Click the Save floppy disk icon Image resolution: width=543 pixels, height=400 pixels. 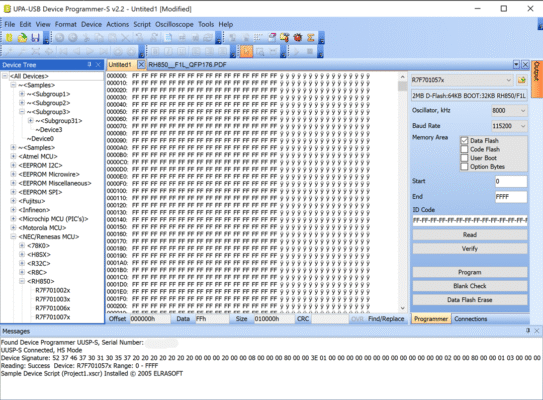click(x=35, y=37)
